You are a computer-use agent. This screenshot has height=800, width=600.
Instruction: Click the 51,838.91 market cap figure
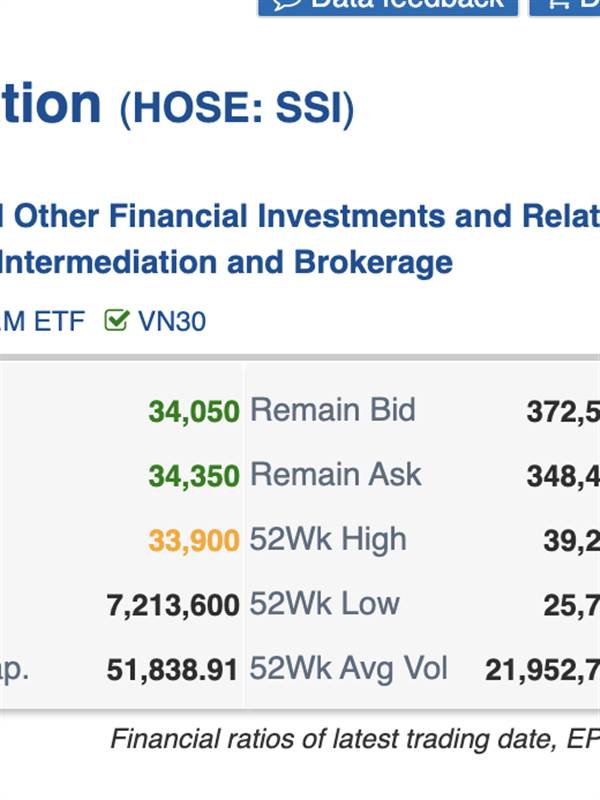172,670
